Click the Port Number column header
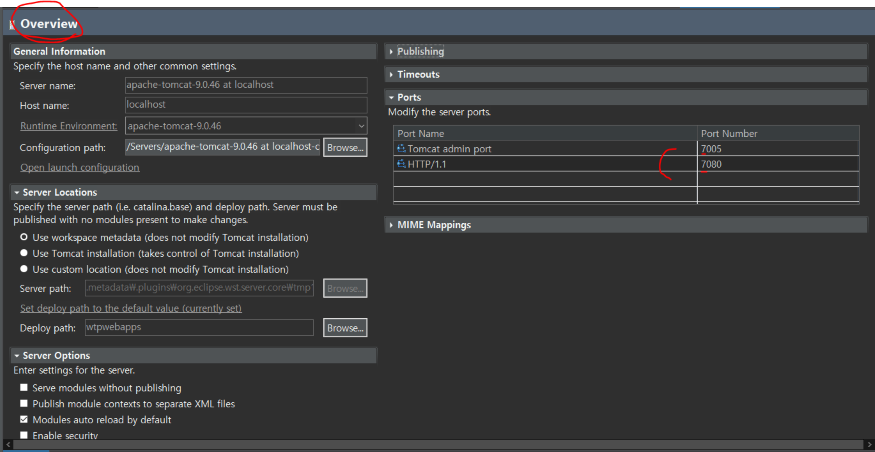The height and width of the screenshot is (452, 875). click(x=778, y=133)
